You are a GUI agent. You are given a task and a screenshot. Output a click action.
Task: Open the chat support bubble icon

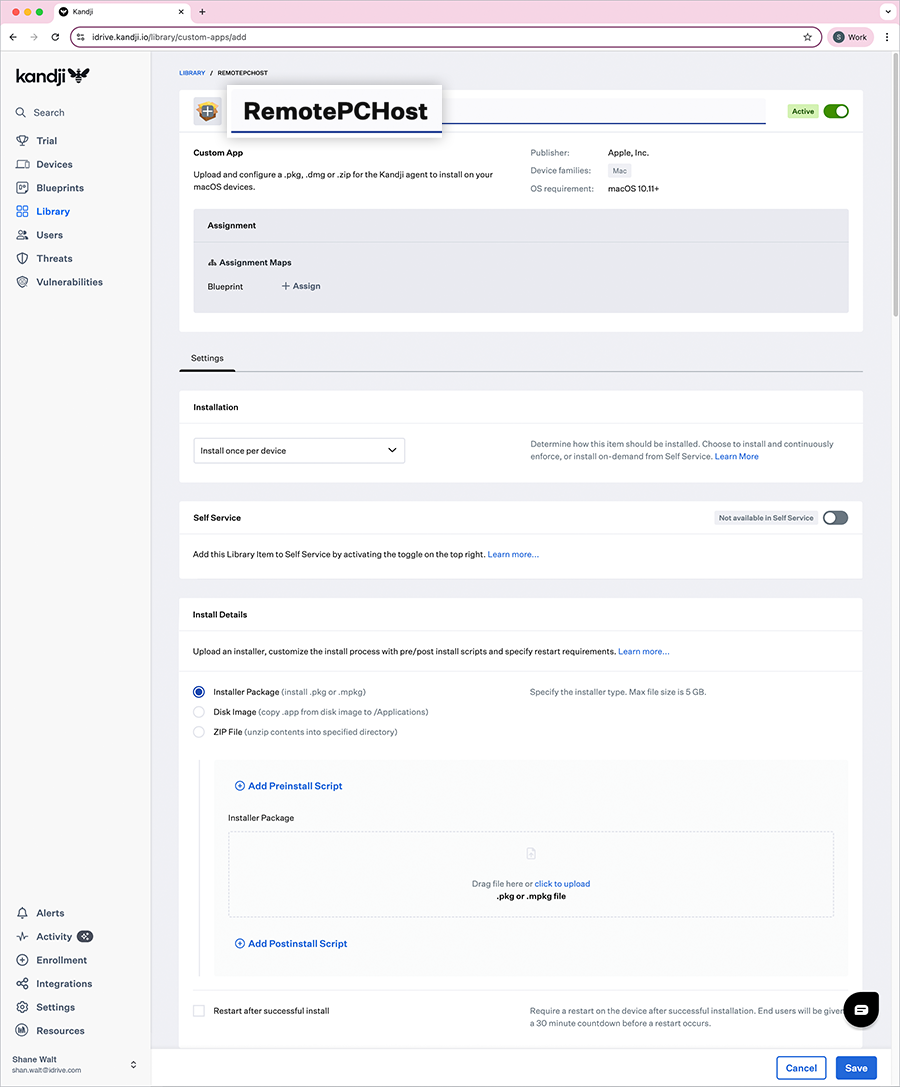click(x=860, y=1010)
